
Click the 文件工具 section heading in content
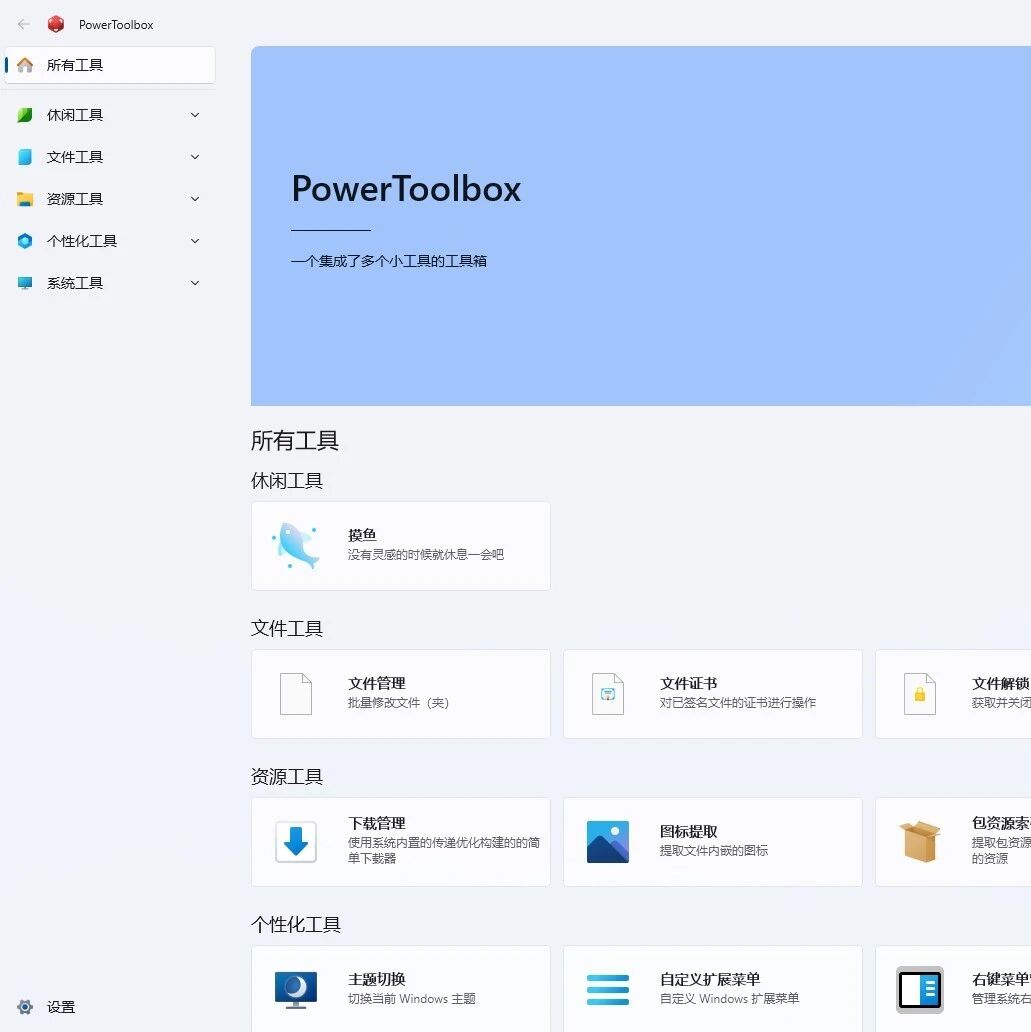click(x=287, y=629)
